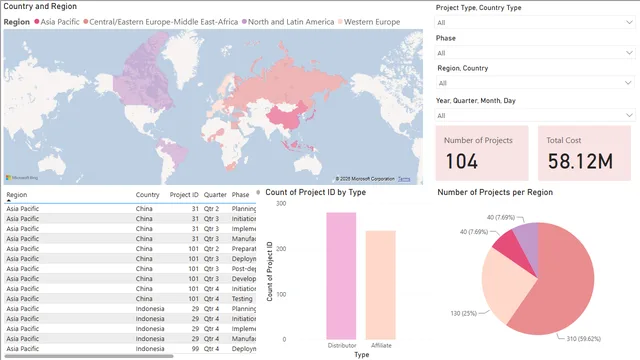Select the North and Latin America legend label
The height and width of the screenshot is (360, 640).
pos(291,22)
